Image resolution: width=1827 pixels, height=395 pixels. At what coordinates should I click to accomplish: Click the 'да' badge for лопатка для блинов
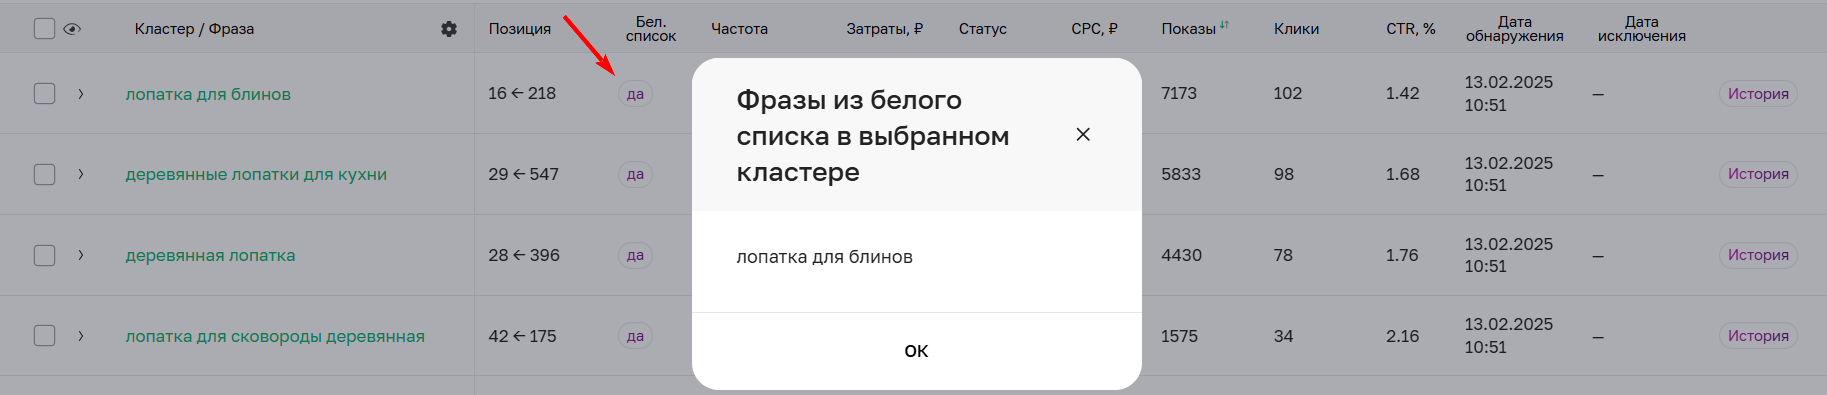pyautogui.click(x=635, y=94)
